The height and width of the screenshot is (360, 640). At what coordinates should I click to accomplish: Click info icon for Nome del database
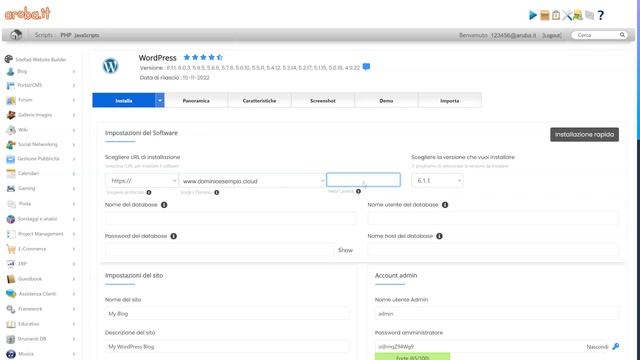click(x=164, y=205)
